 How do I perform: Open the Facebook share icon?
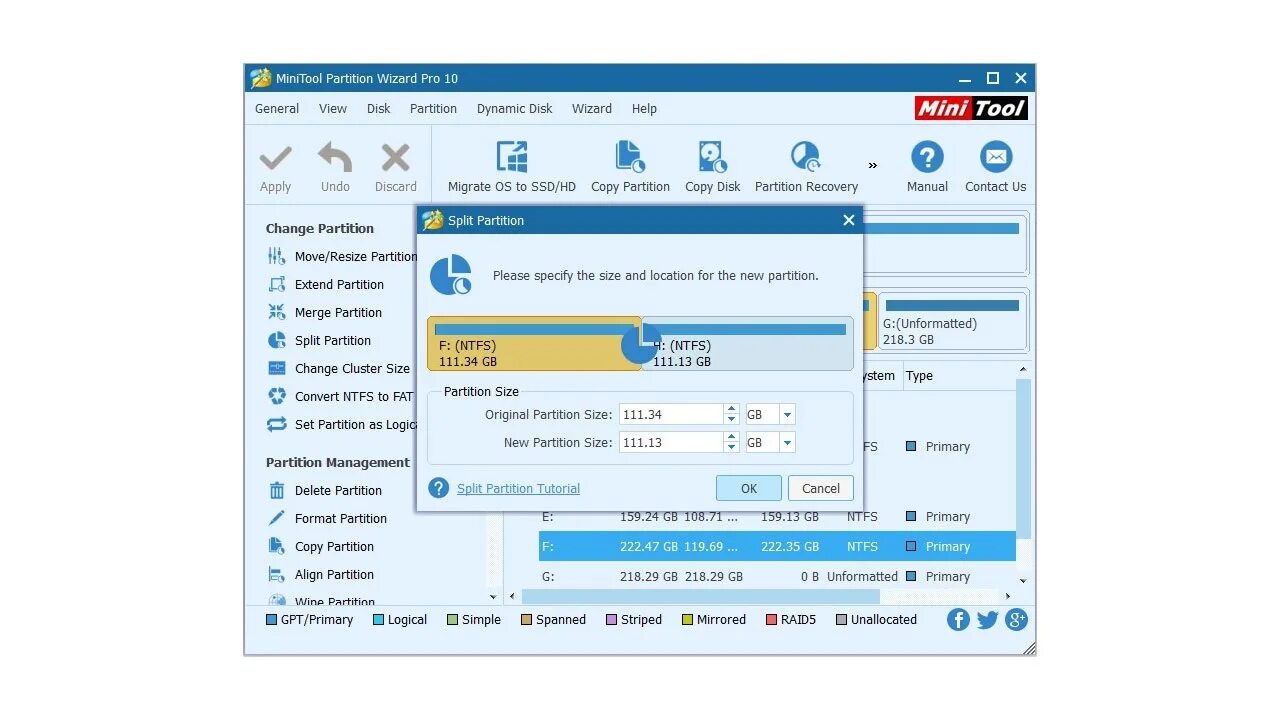pyautogui.click(x=958, y=620)
